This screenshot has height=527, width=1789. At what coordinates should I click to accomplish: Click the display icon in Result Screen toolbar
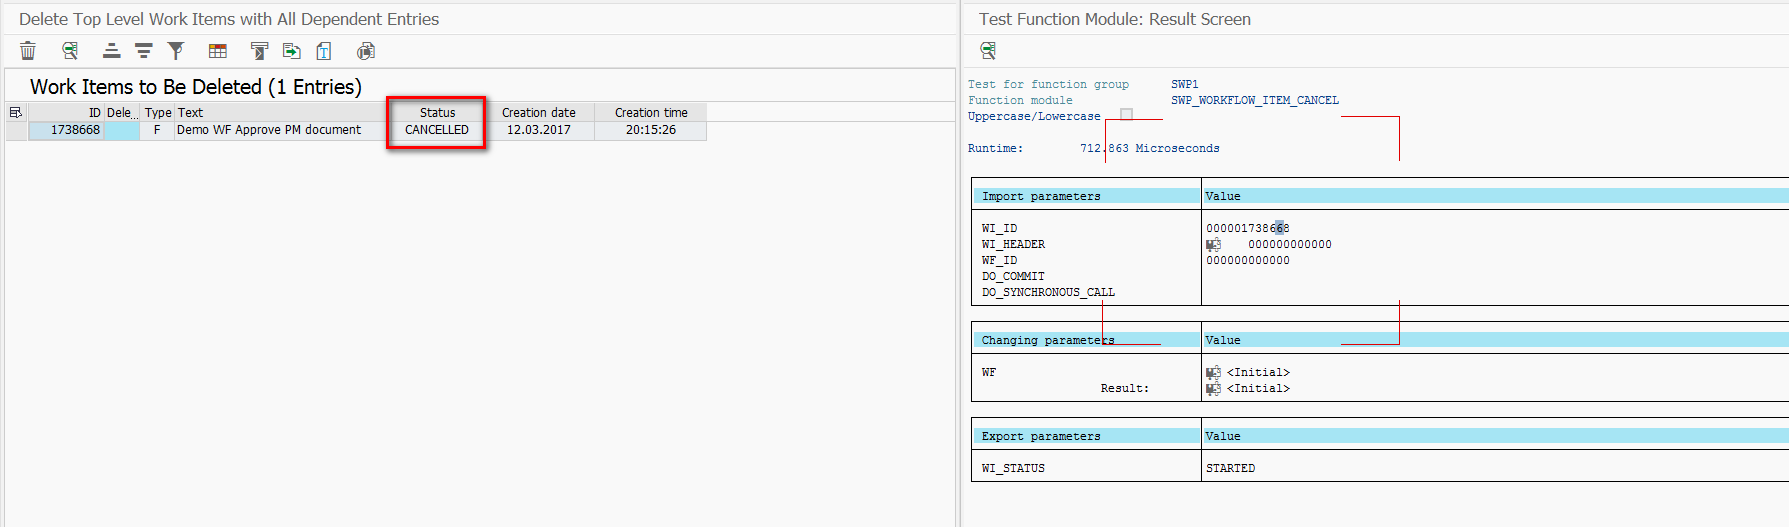tap(988, 51)
